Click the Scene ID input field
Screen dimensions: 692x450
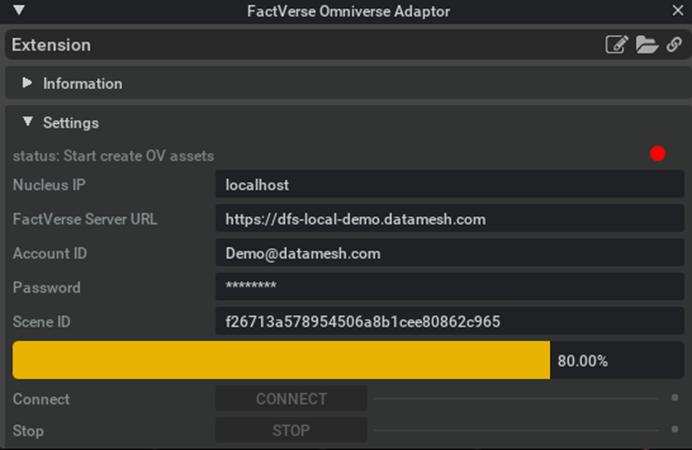[x=450, y=321]
